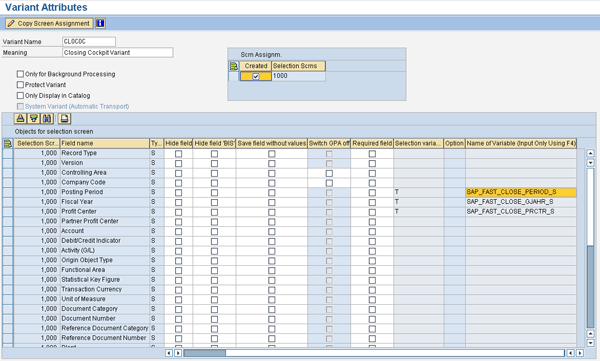This screenshot has width=600, height=361.
Task: Select row marker of screen 1000 assignment
Action: [x=234, y=76]
